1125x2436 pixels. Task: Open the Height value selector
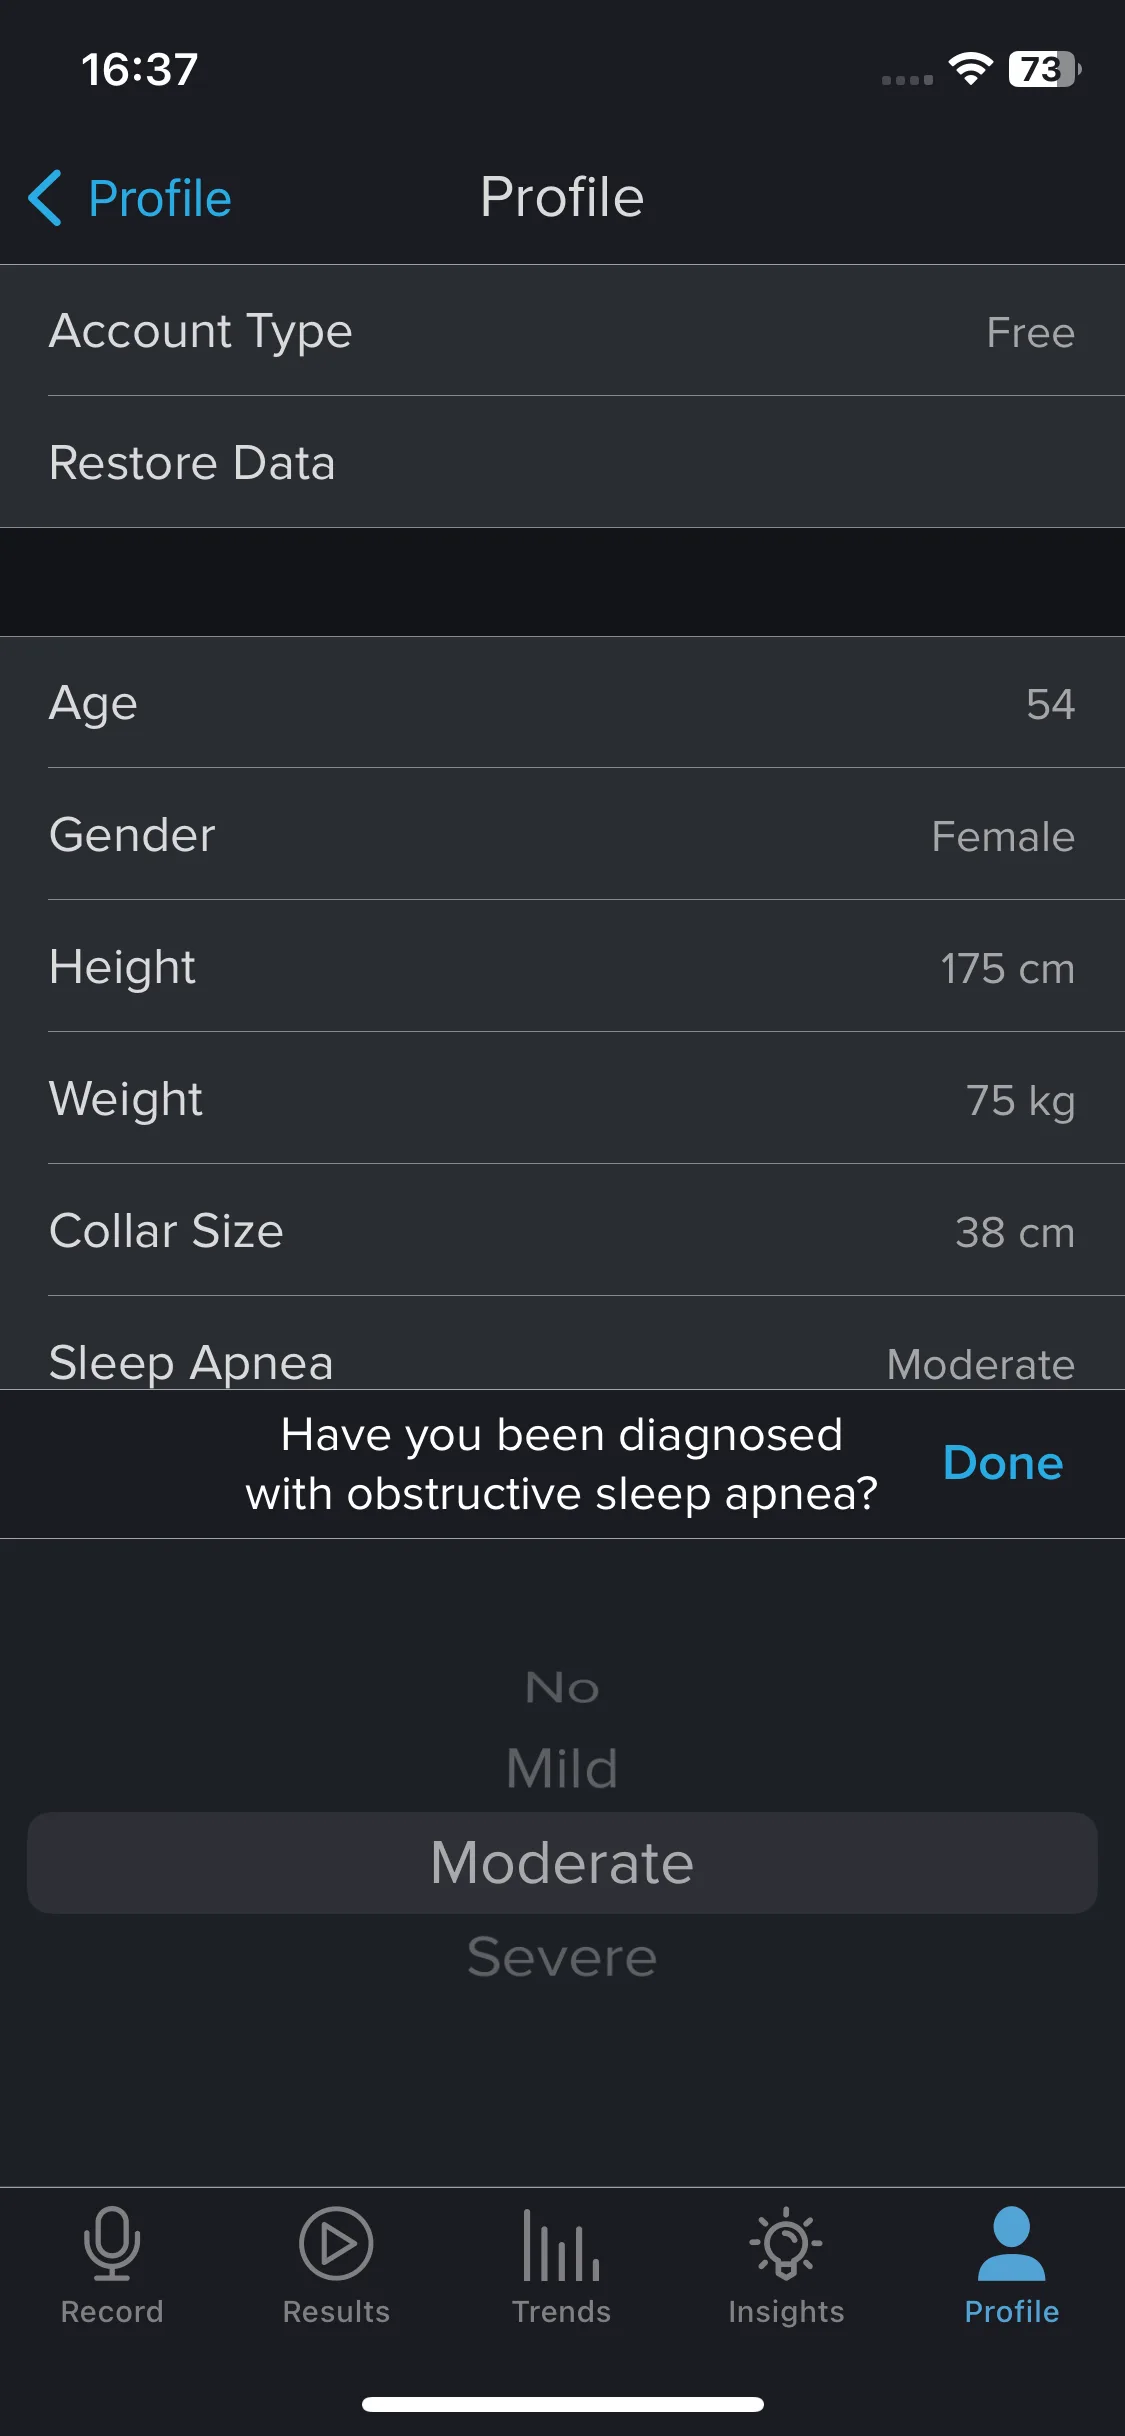[x=562, y=966]
